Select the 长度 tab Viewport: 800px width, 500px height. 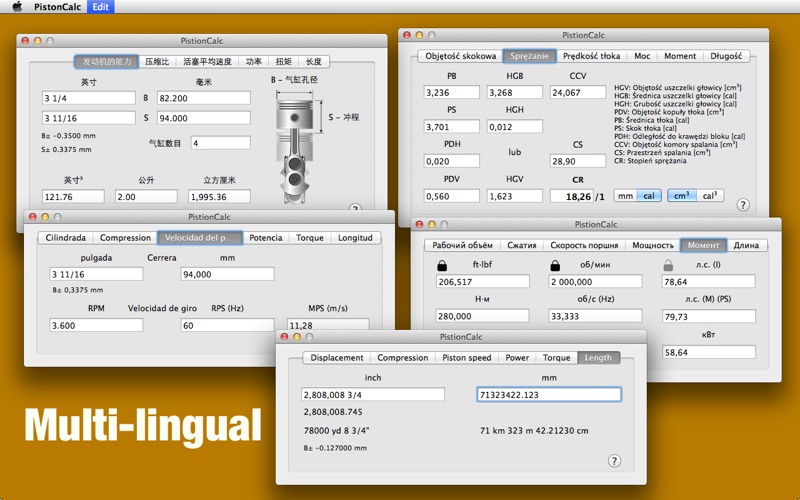(x=314, y=62)
